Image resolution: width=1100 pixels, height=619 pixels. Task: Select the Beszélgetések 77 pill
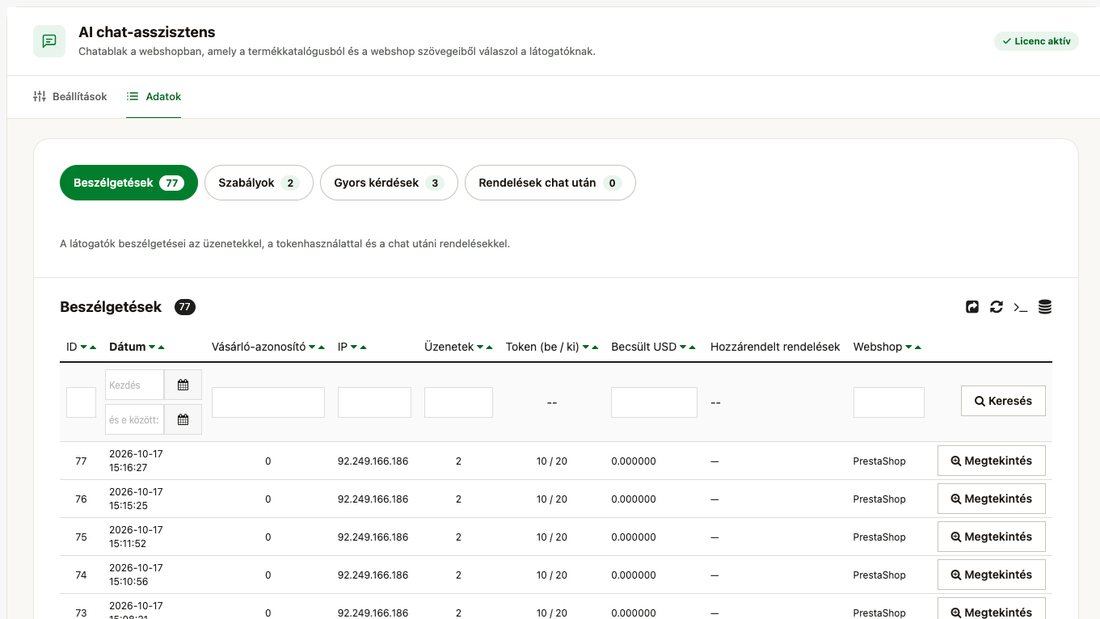point(129,182)
